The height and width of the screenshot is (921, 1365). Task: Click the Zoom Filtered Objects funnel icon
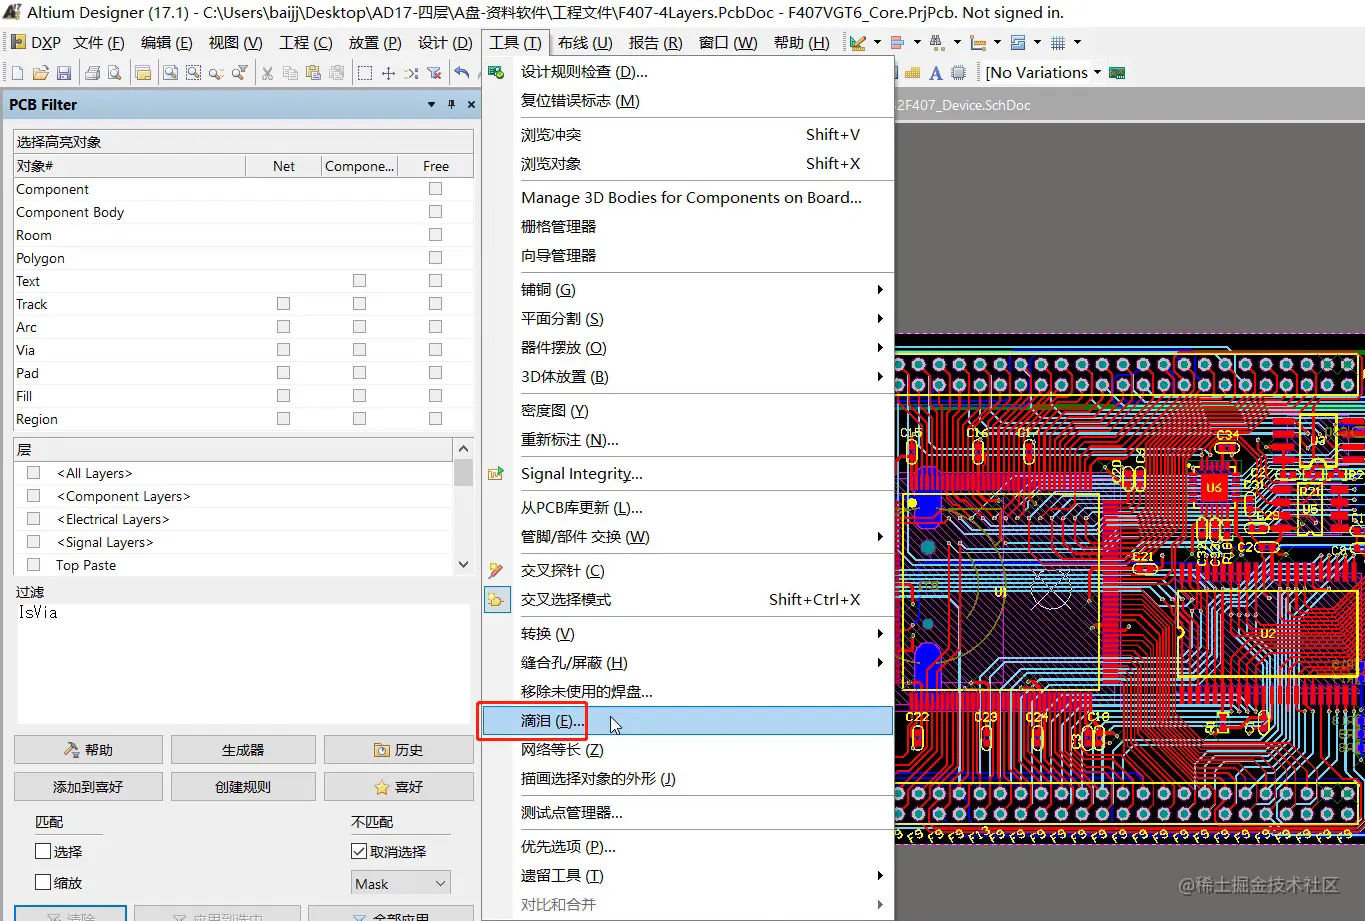[x=240, y=73]
